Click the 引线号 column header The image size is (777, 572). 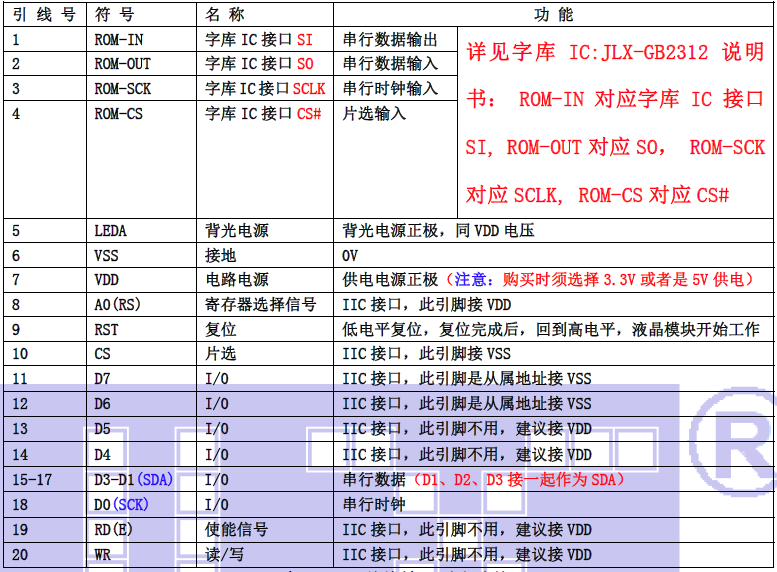tap(43, 15)
